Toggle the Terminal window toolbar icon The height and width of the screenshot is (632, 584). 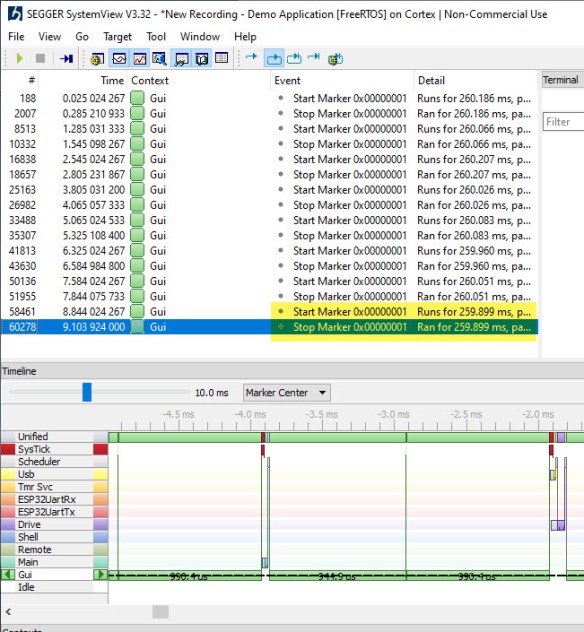(x=181, y=59)
